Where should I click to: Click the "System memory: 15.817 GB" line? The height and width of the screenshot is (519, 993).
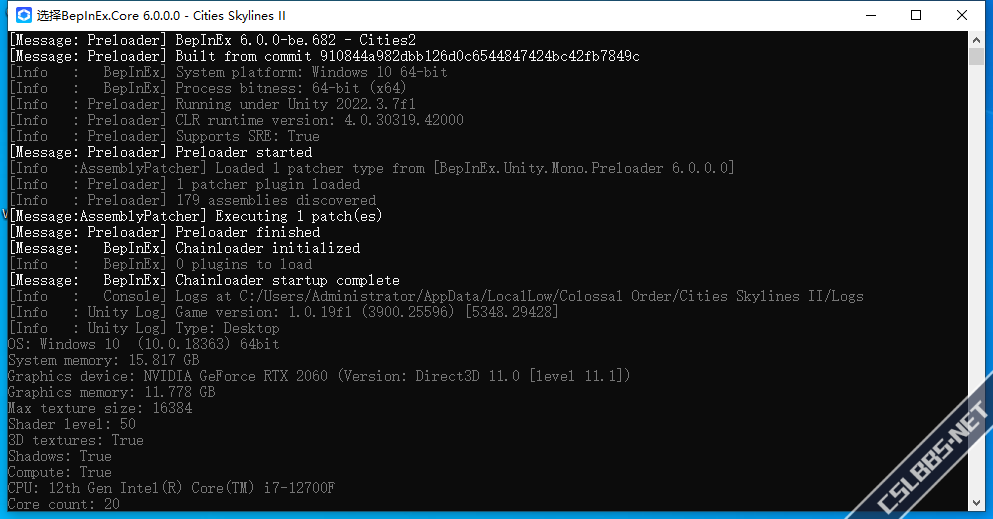103,360
